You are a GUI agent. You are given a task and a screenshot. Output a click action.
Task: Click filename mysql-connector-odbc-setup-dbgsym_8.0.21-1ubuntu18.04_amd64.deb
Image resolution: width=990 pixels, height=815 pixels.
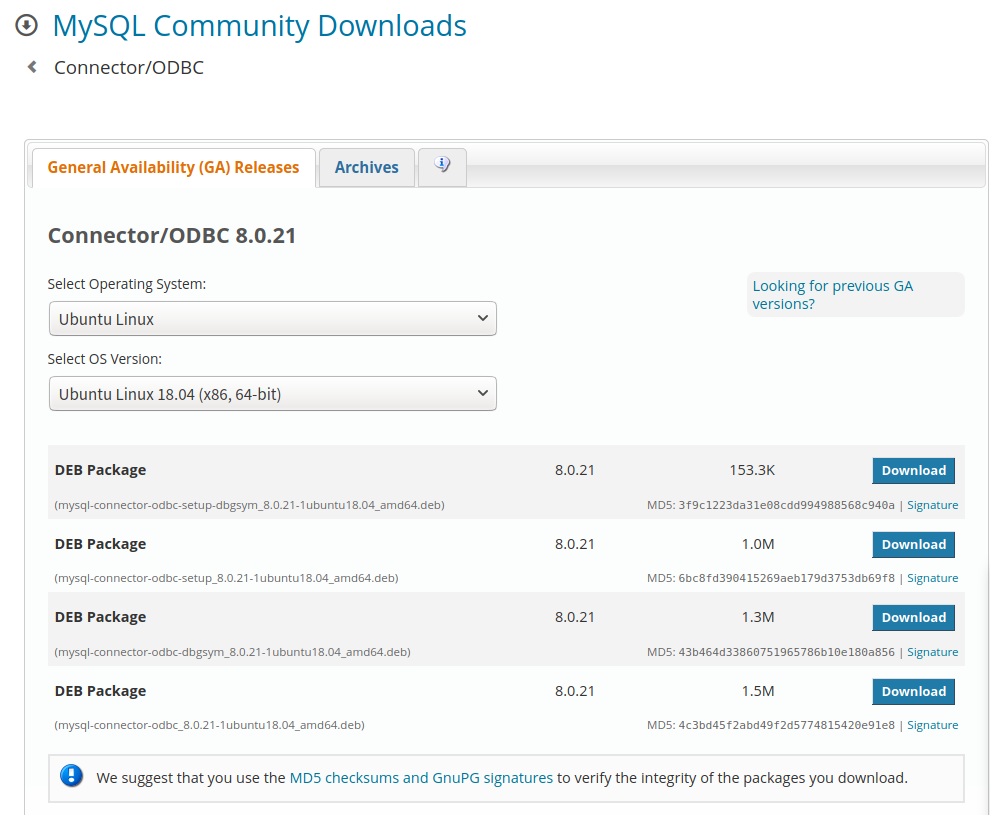pyautogui.click(x=249, y=505)
